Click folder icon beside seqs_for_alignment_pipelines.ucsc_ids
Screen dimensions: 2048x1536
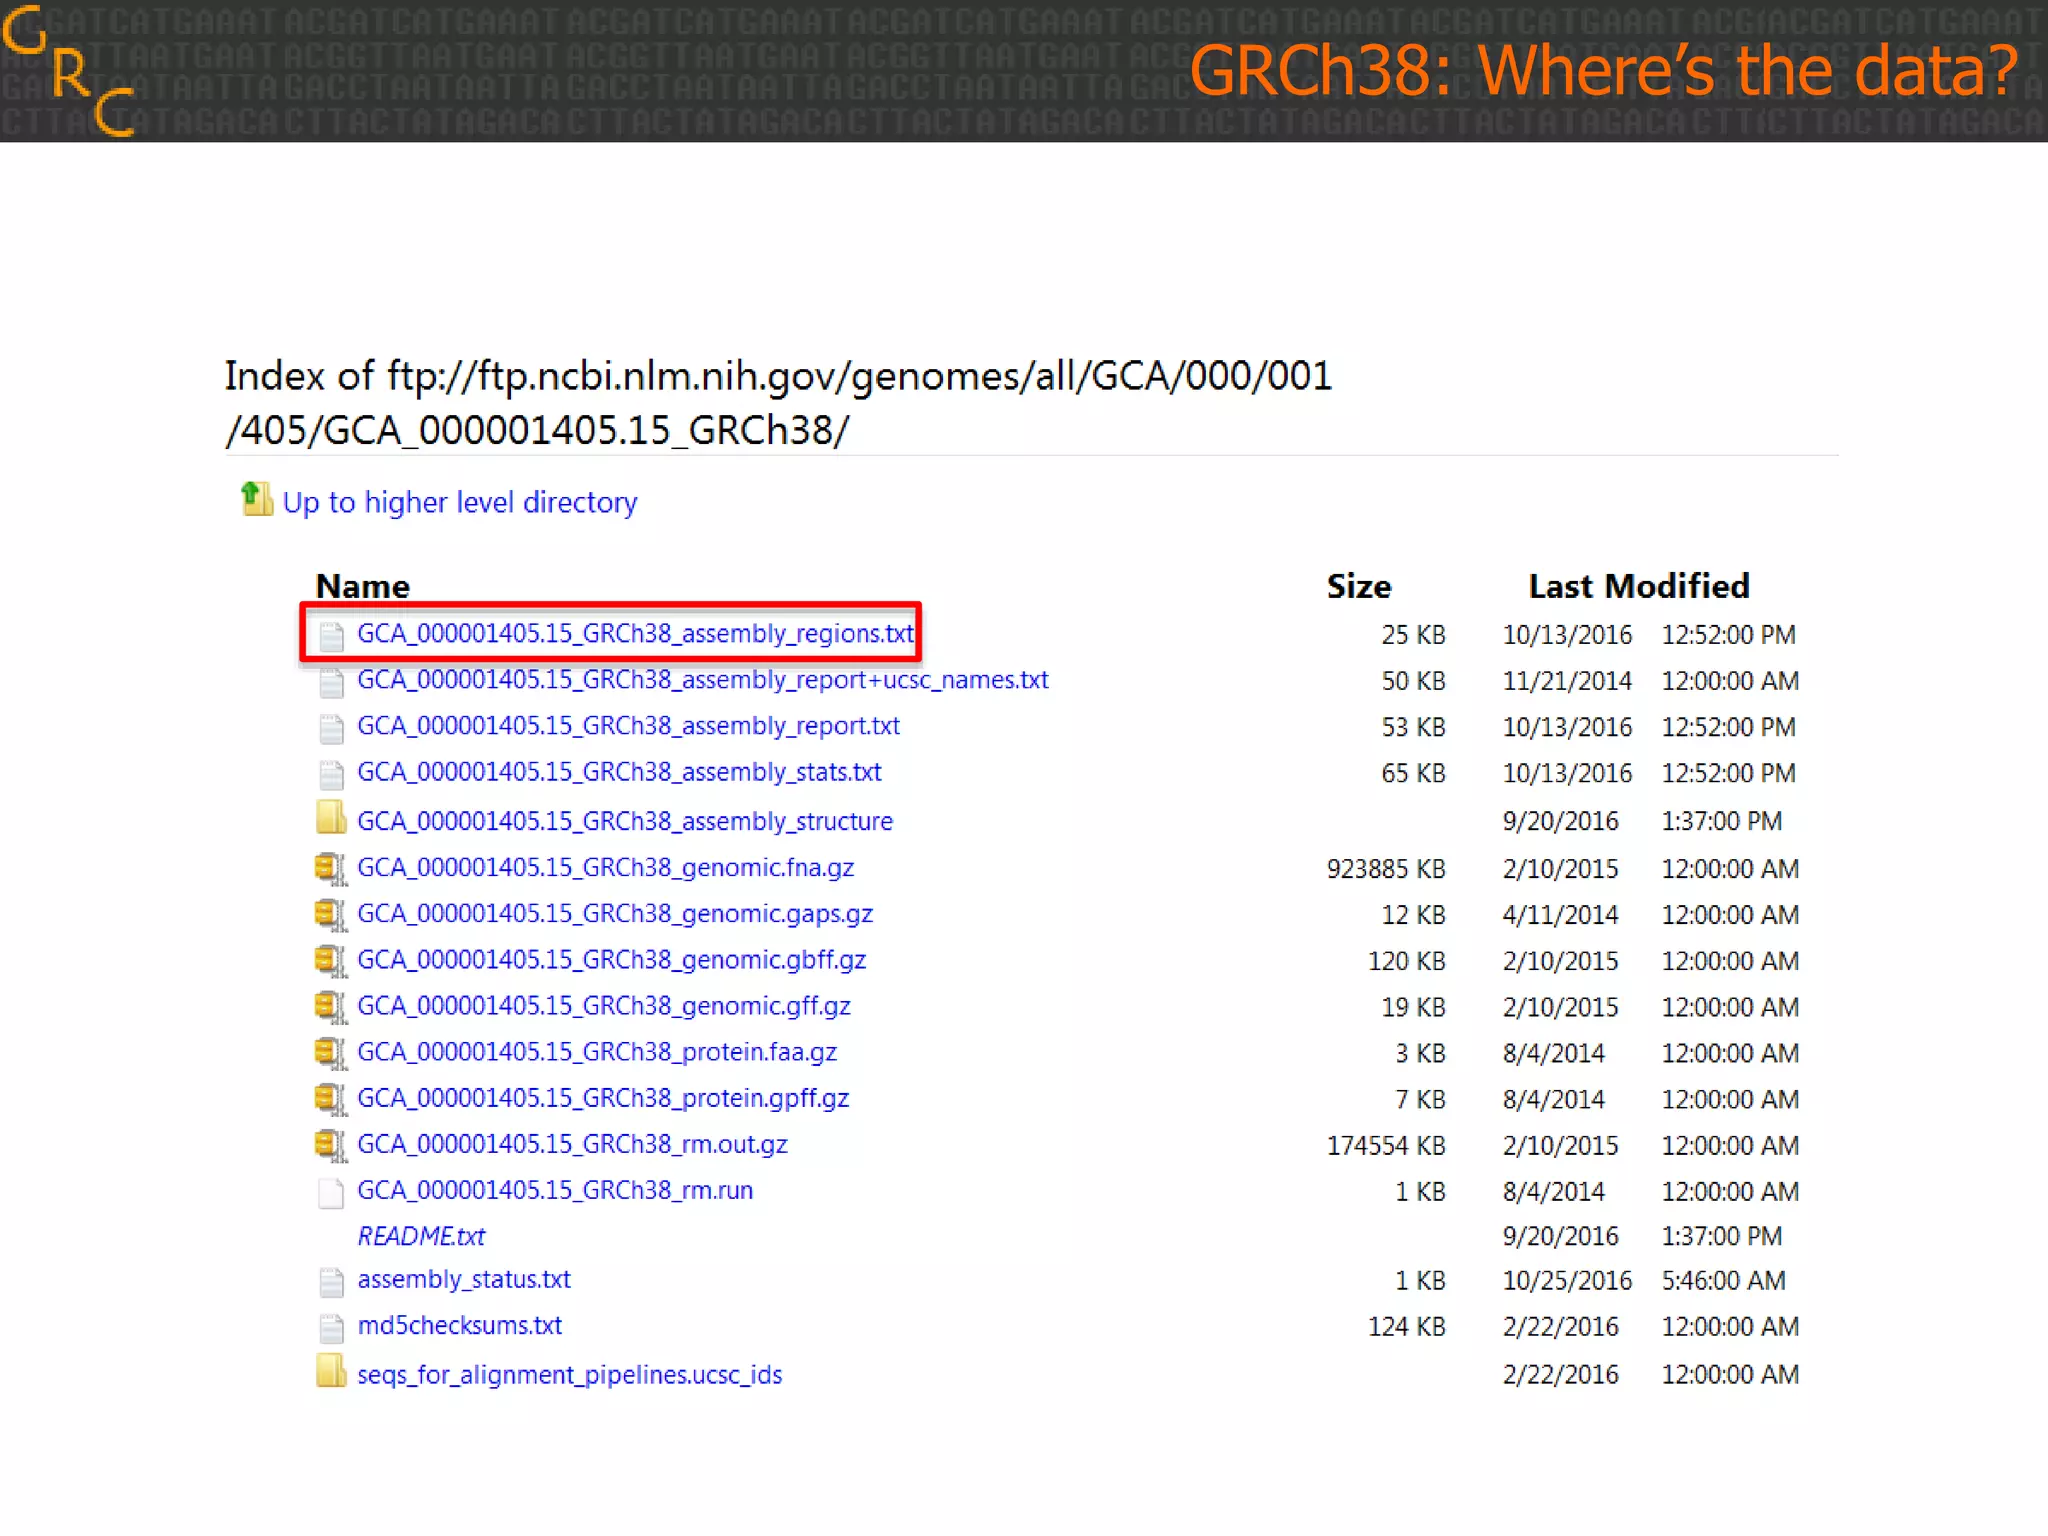331,1371
